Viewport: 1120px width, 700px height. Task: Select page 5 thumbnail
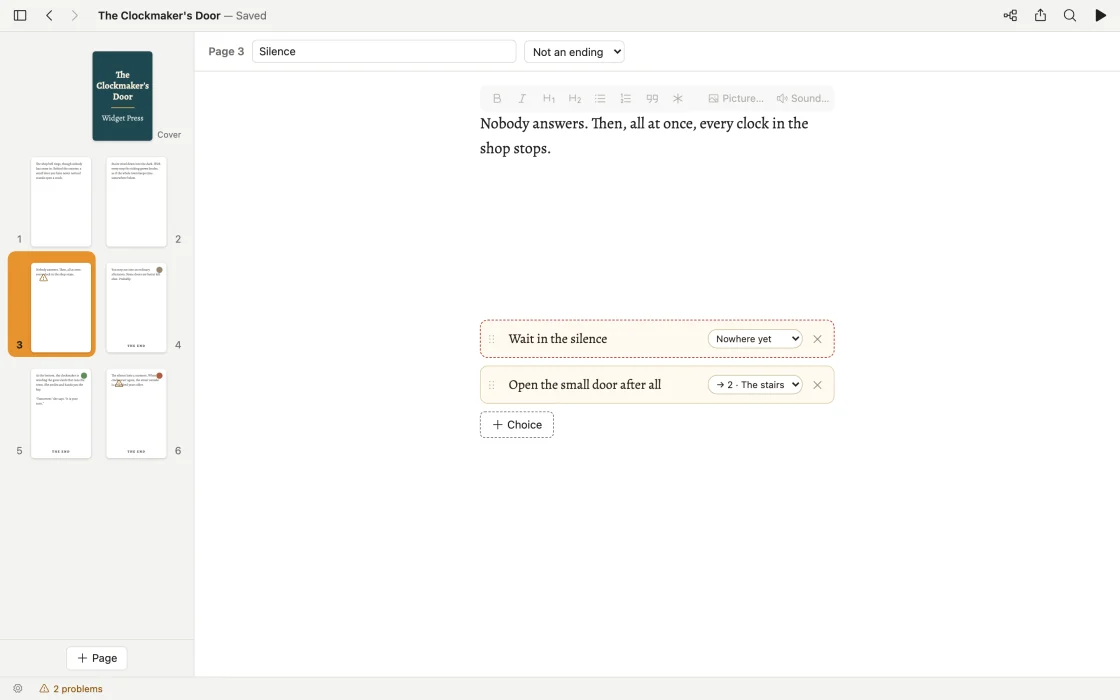coord(61,413)
